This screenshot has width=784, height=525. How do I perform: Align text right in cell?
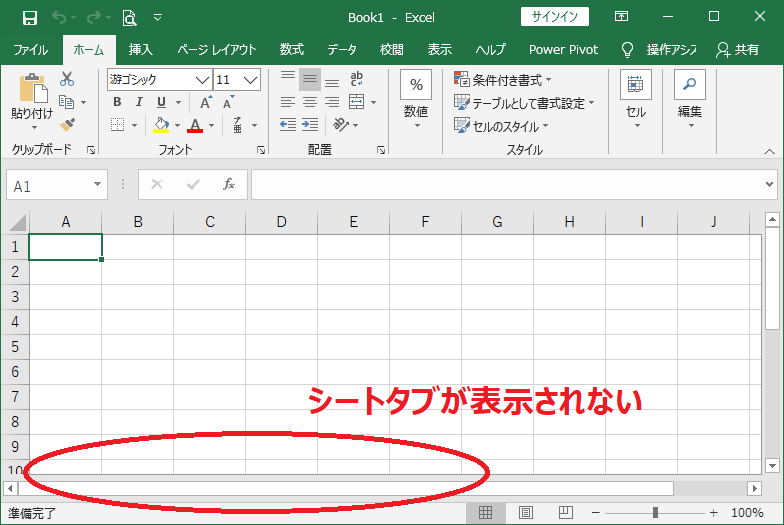pos(332,102)
